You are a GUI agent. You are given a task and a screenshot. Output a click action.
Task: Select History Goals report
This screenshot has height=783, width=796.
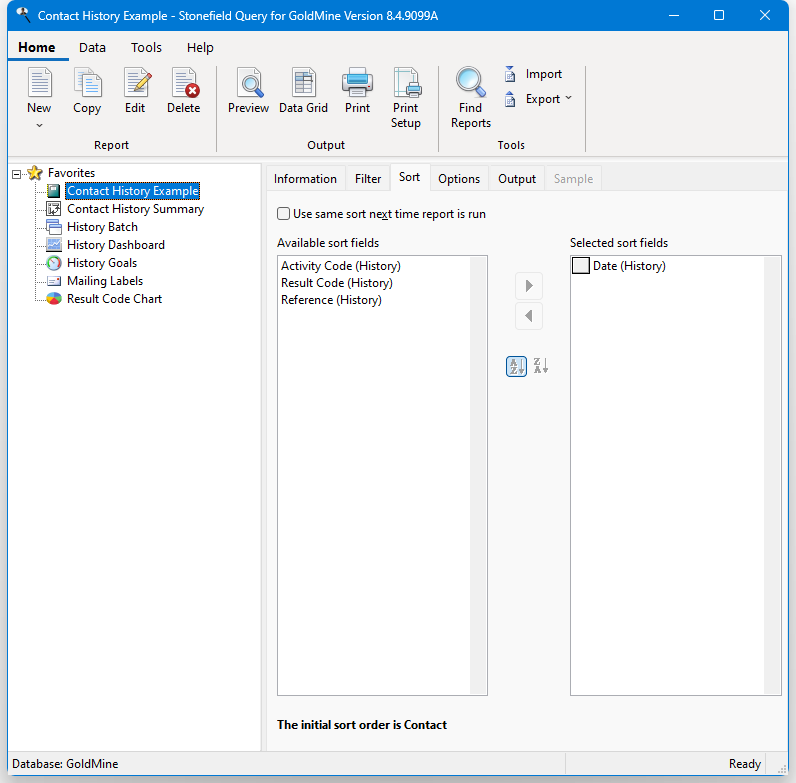tap(102, 263)
